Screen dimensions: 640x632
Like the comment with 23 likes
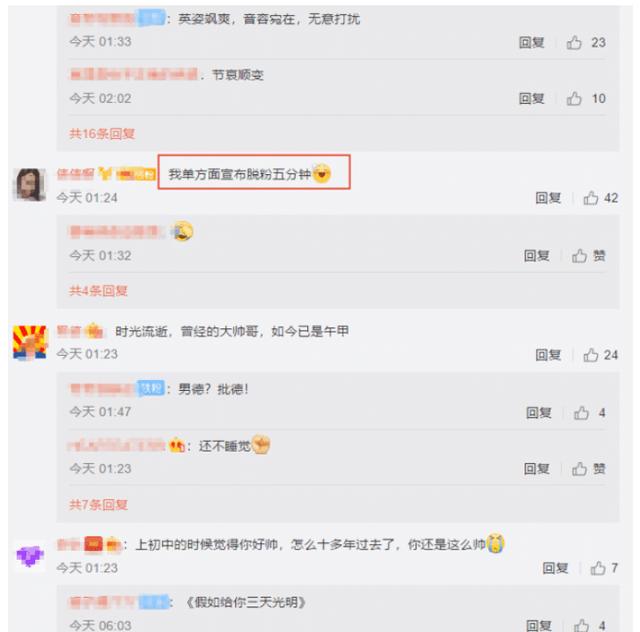(574, 42)
